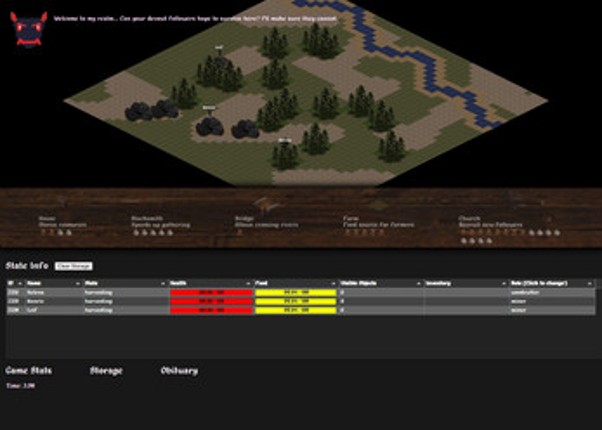This screenshot has width=602, height=430.
Task: Select the House building option
Action: pyautogui.click(x=47, y=218)
